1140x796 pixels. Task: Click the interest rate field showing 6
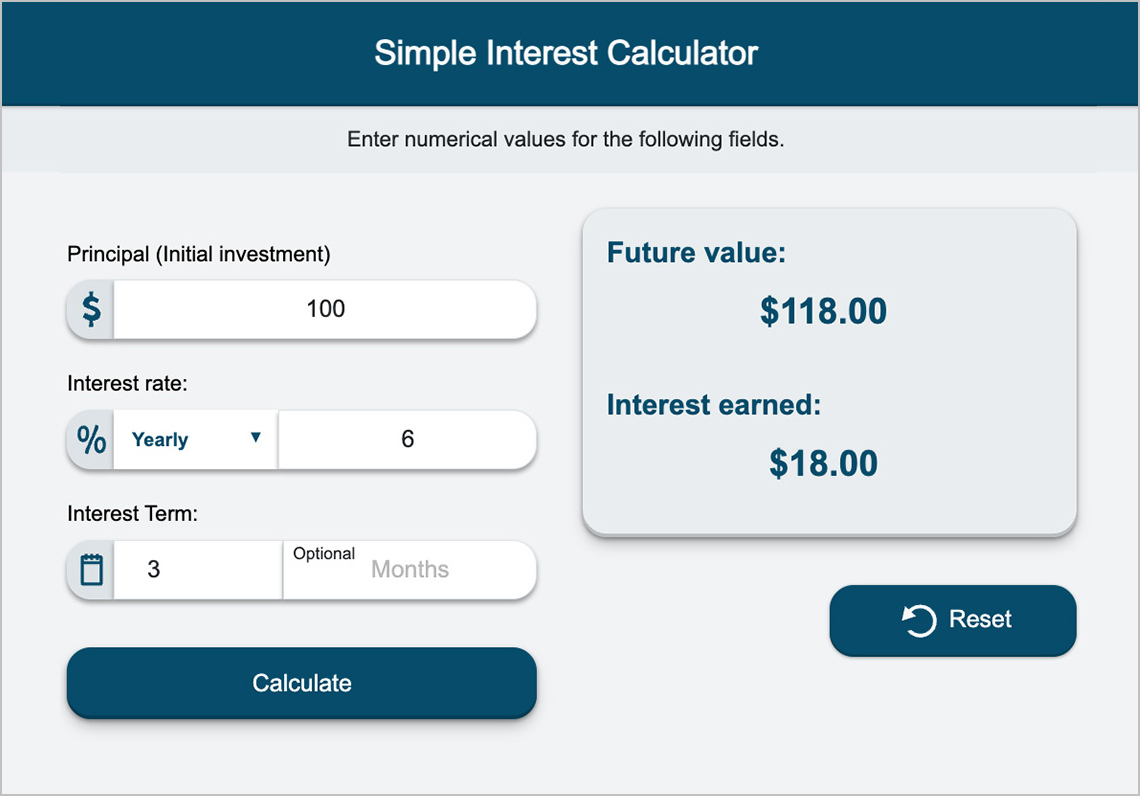click(406, 439)
